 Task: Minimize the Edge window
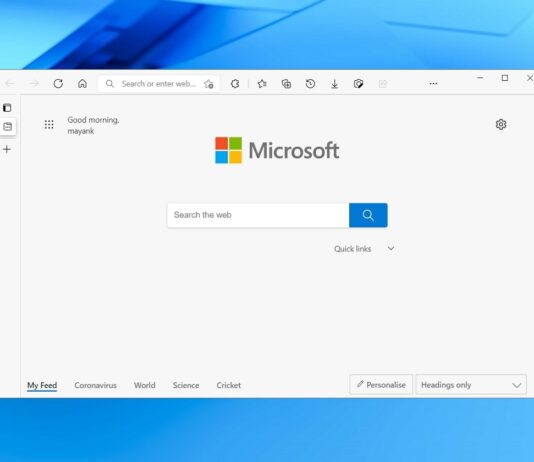point(480,78)
